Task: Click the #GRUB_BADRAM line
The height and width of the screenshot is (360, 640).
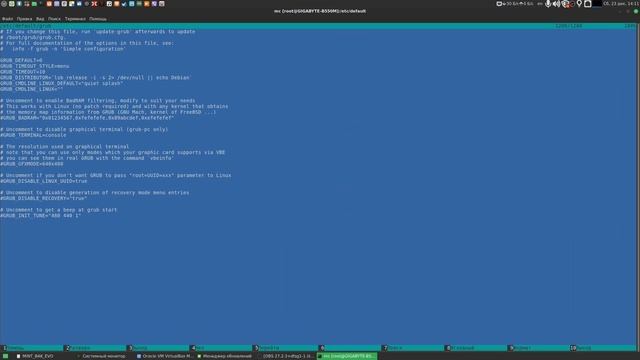Action: click(x=87, y=118)
